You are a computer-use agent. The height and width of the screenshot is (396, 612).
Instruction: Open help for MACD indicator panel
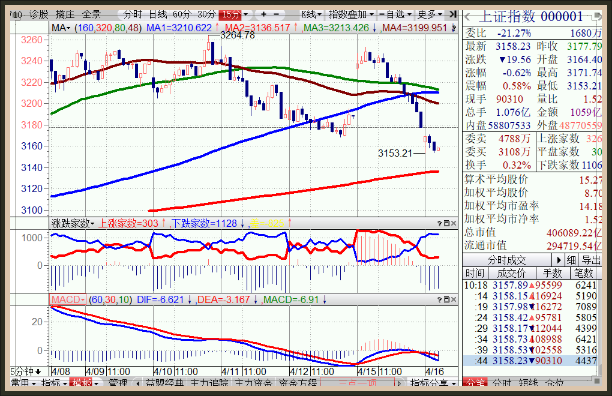tap(439, 300)
